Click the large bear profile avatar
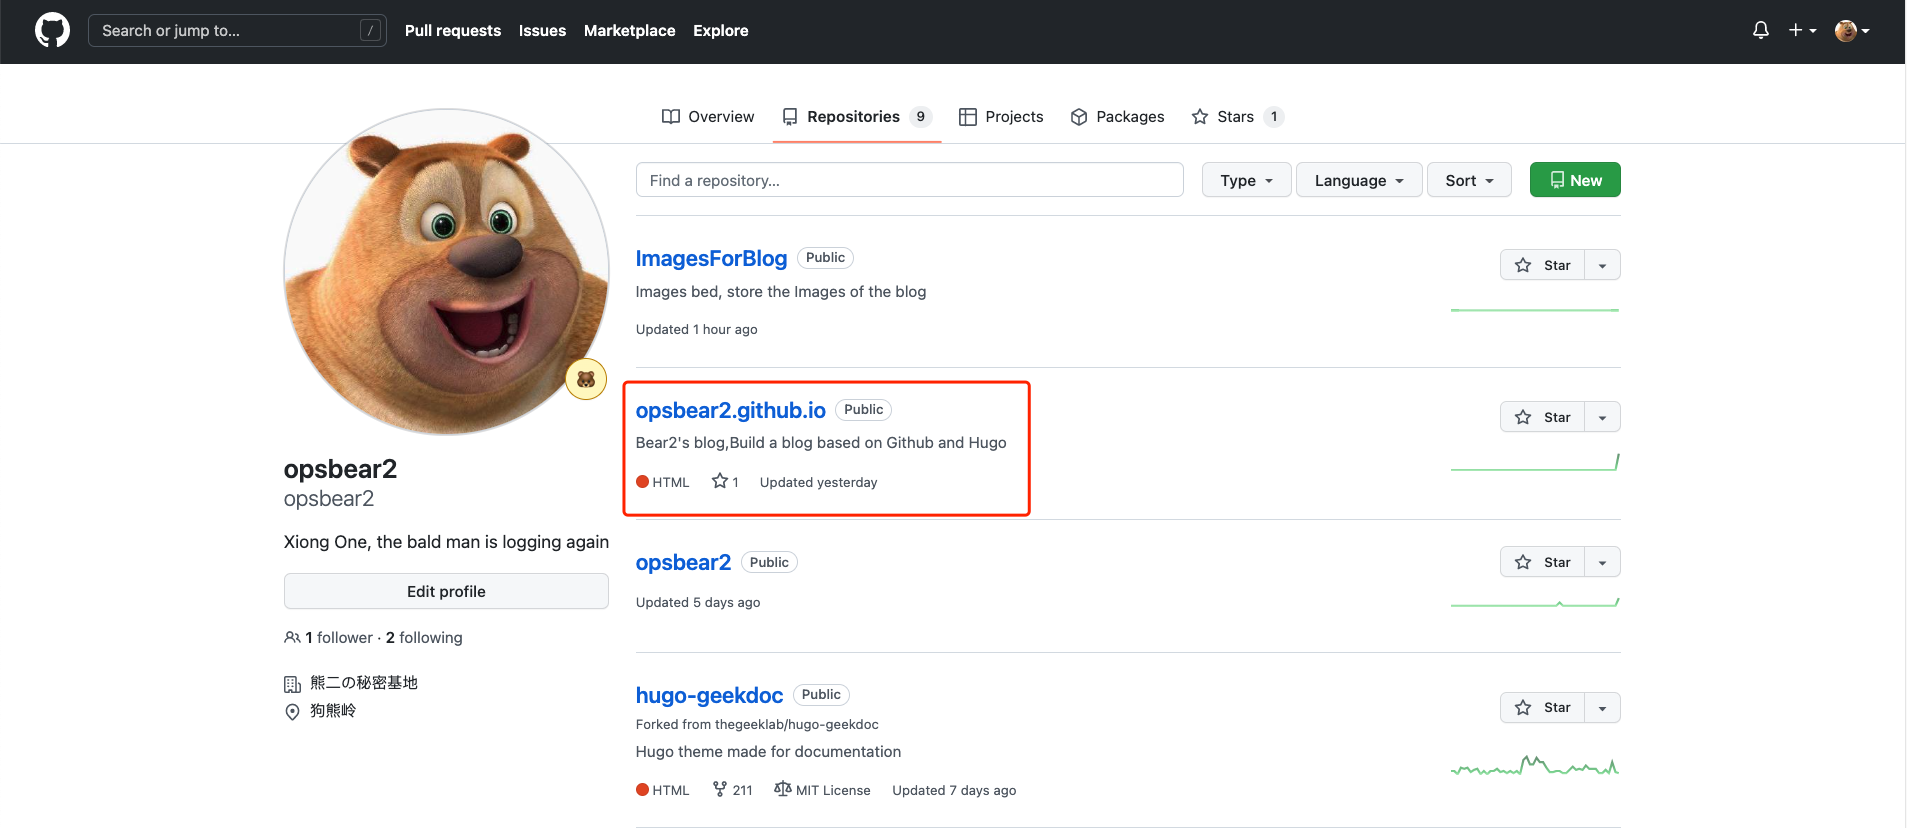 (x=446, y=271)
